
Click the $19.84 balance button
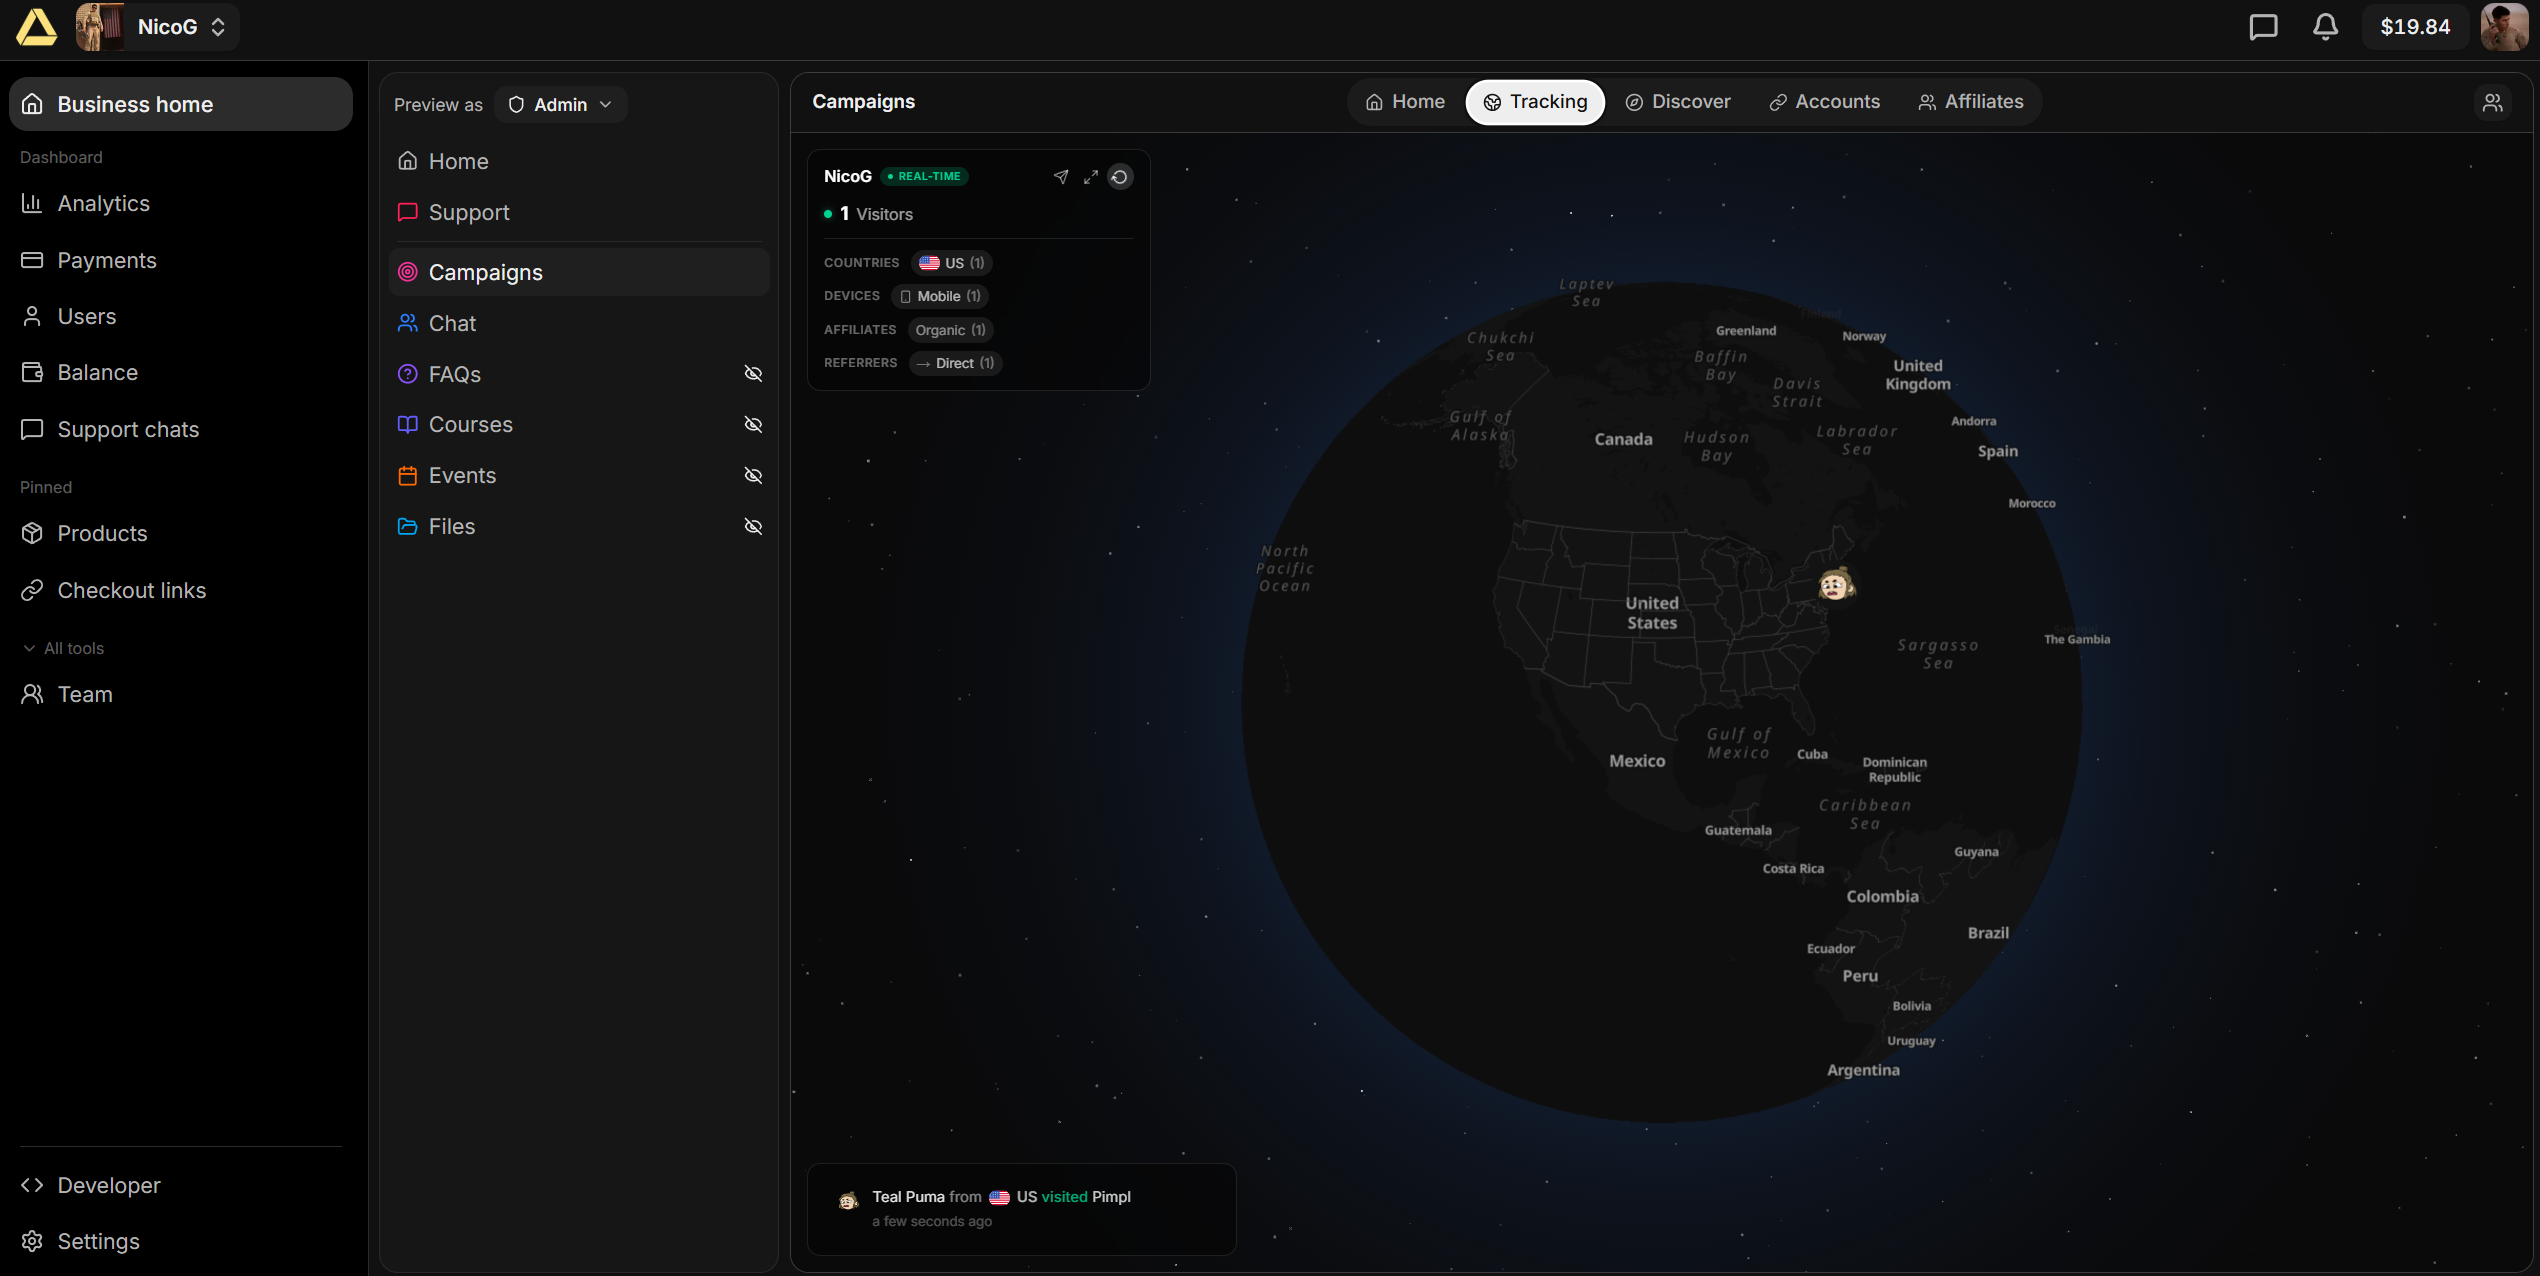point(2414,27)
